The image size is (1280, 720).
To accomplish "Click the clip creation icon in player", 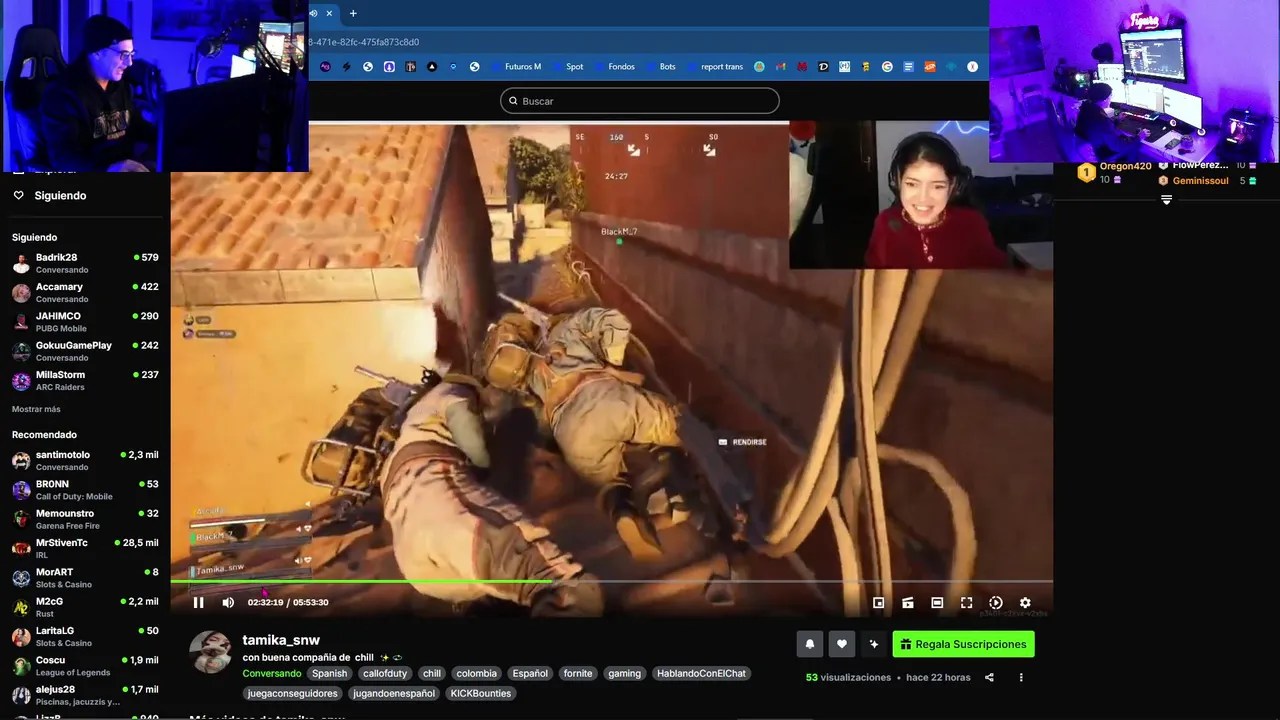I will pyautogui.click(x=907, y=602).
